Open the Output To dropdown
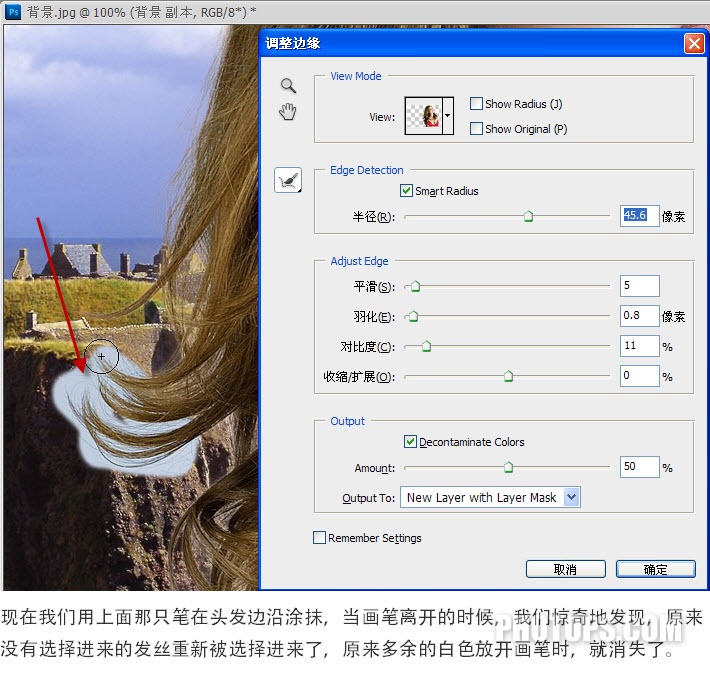710x673 pixels. (571, 497)
